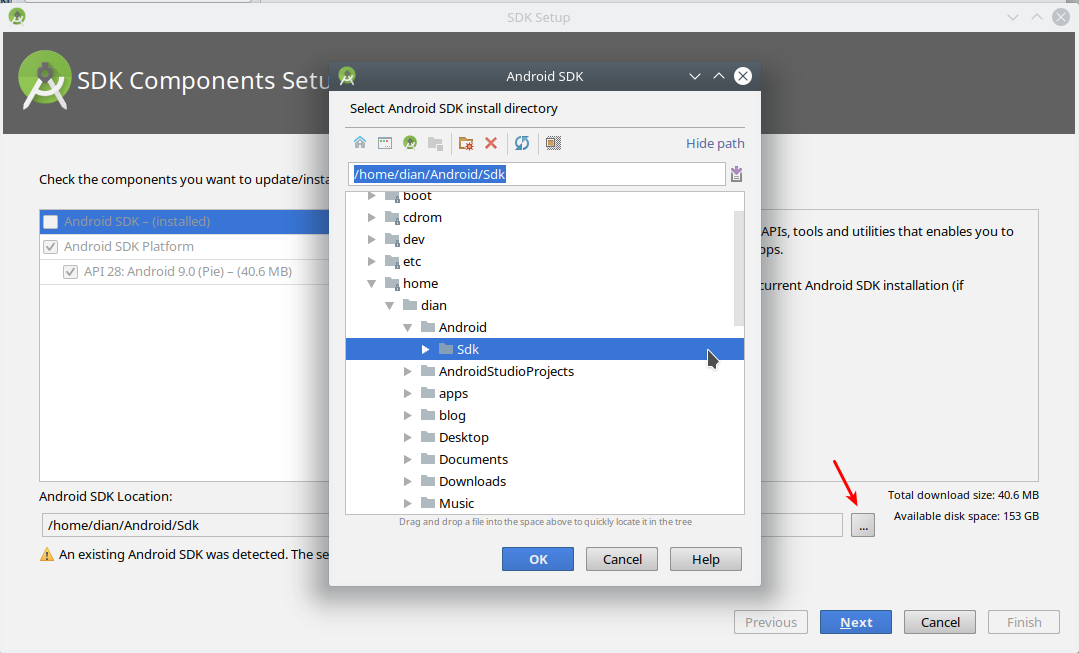Expand the Sdk folder node
1079x653 pixels.
pos(425,349)
